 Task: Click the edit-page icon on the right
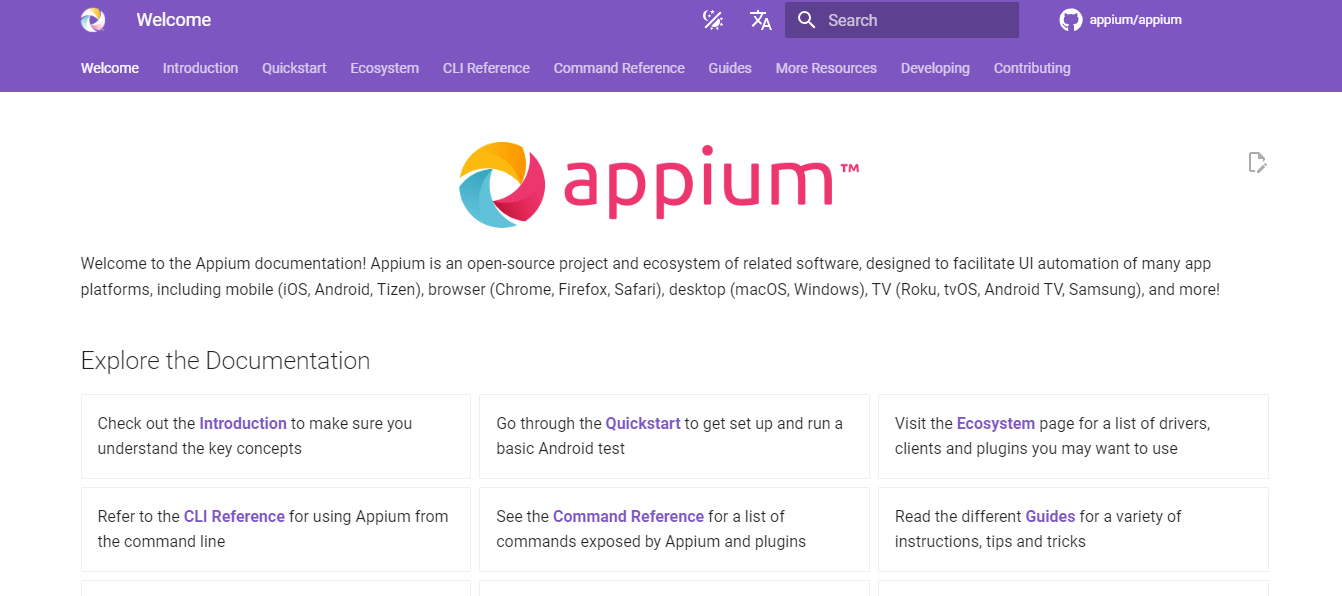[1257, 162]
